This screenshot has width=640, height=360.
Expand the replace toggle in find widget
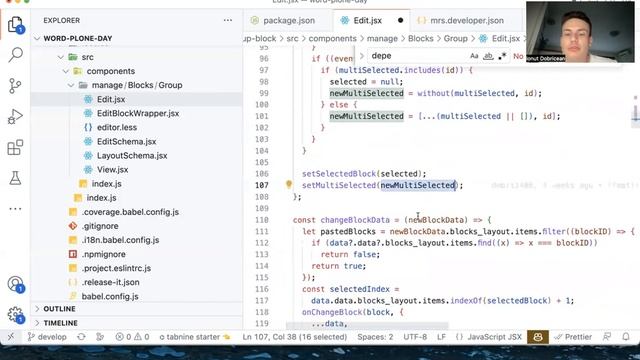(361, 56)
